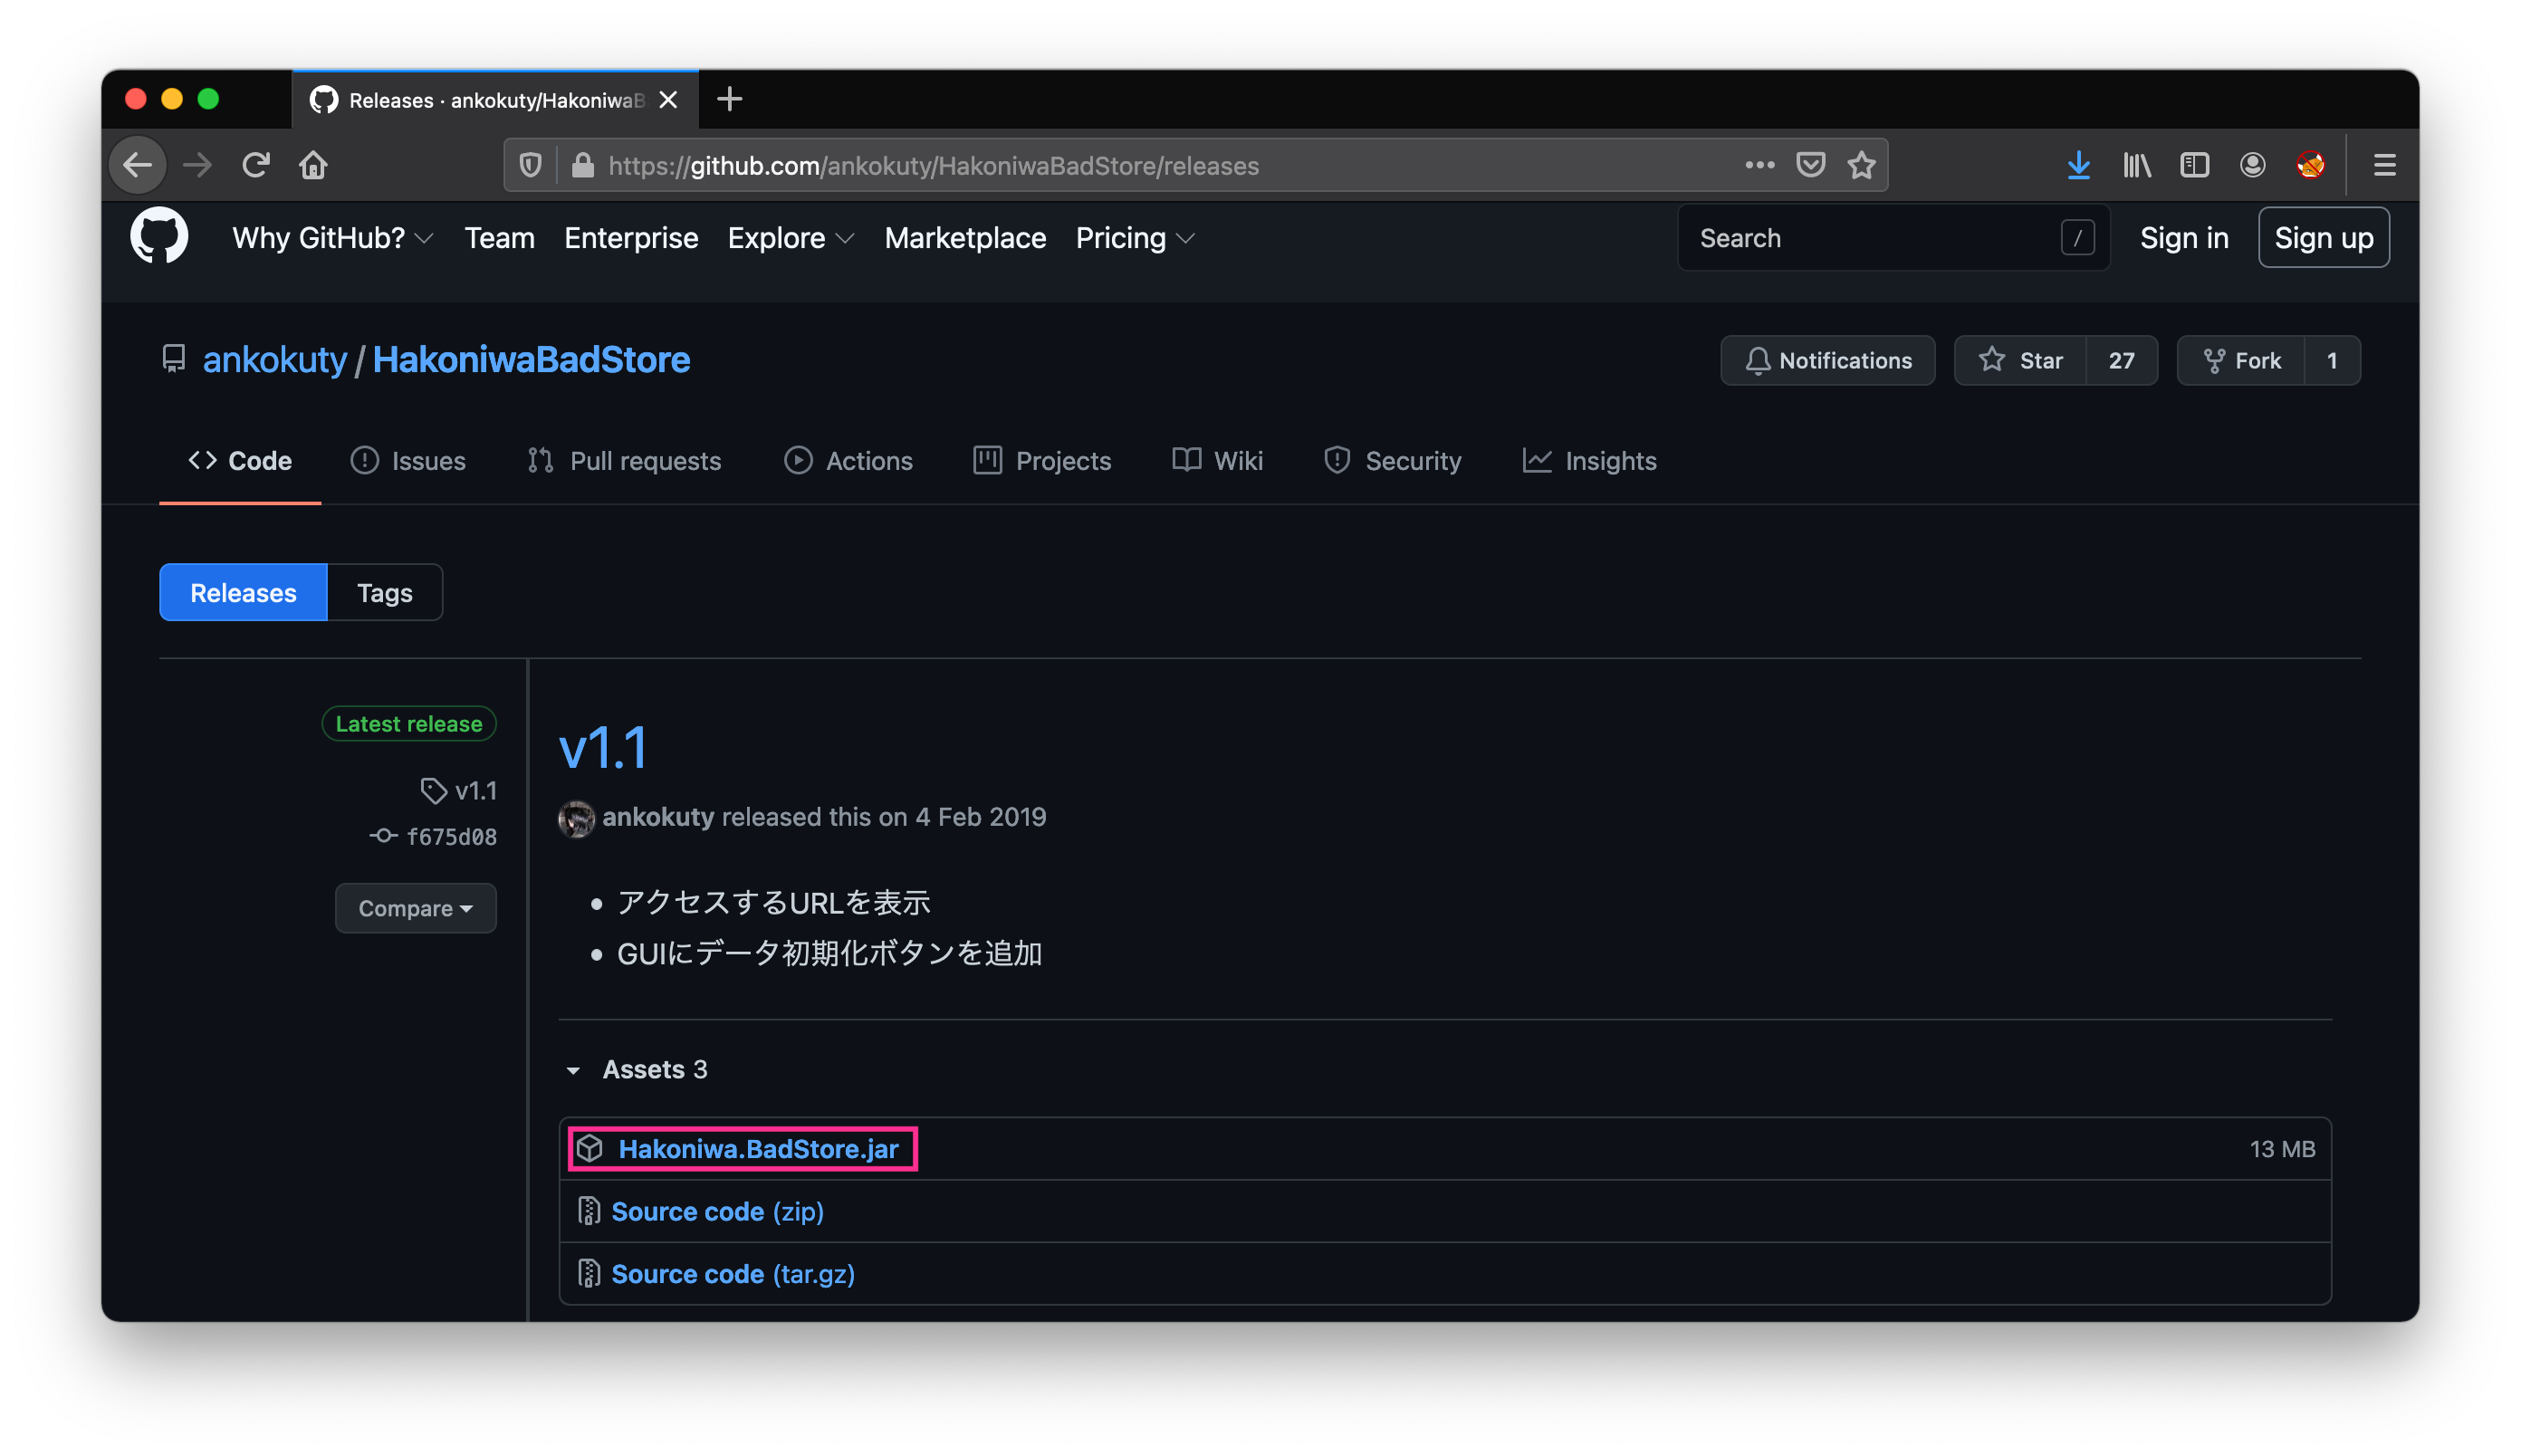
Task: Click the Latest release badge
Action: point(408,724)
